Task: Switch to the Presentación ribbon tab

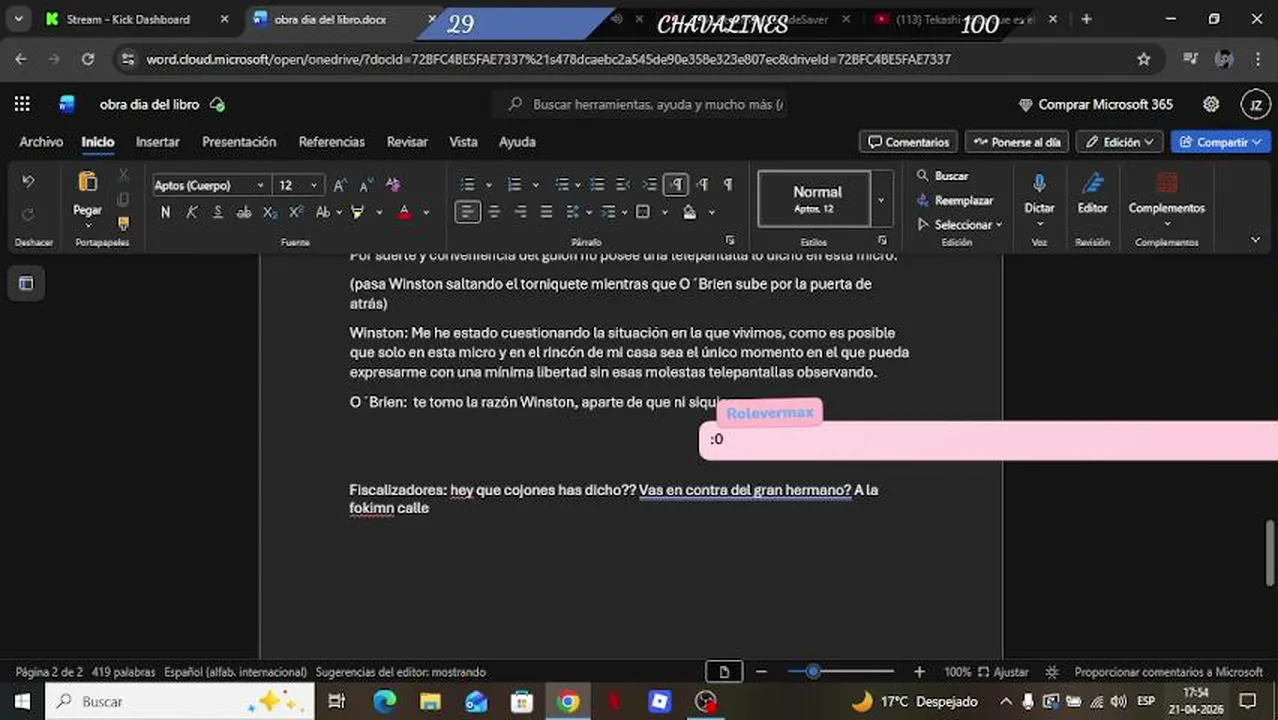Action: (x=239, y=142)
